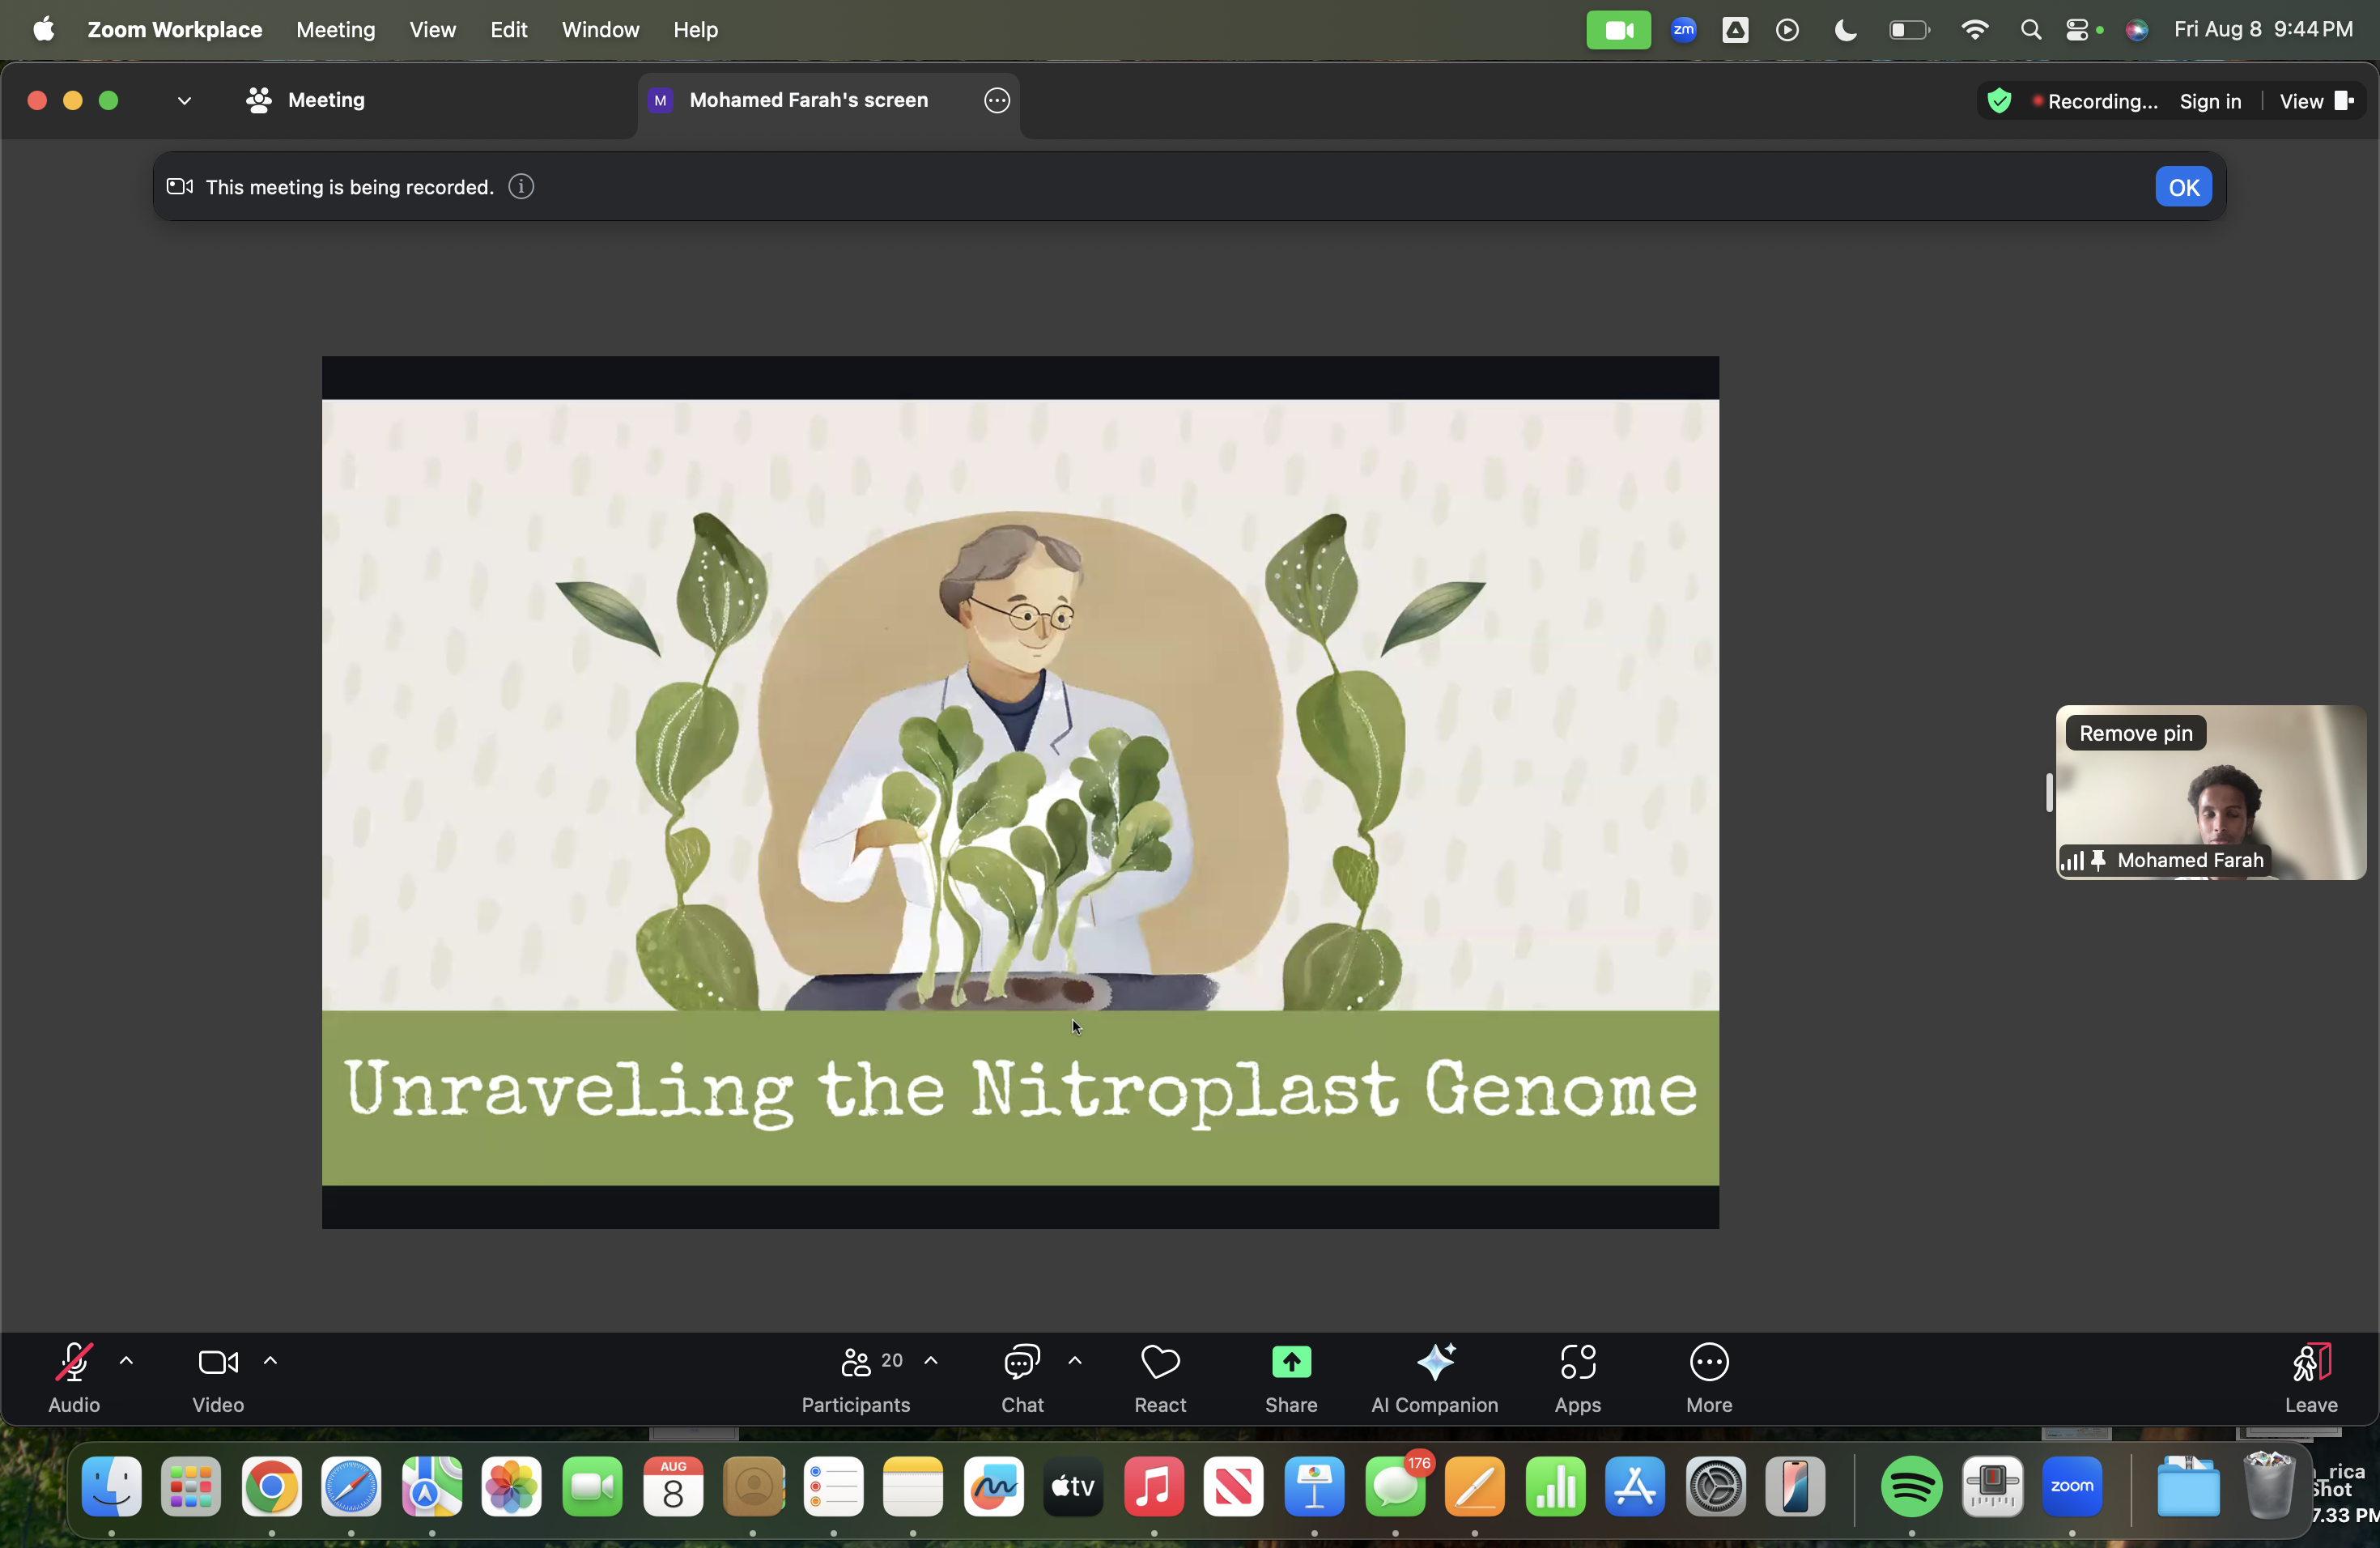Dismiss recording notice with OK
Viewport: 2380px width, 1548px height.
(x=2183, y=187)
